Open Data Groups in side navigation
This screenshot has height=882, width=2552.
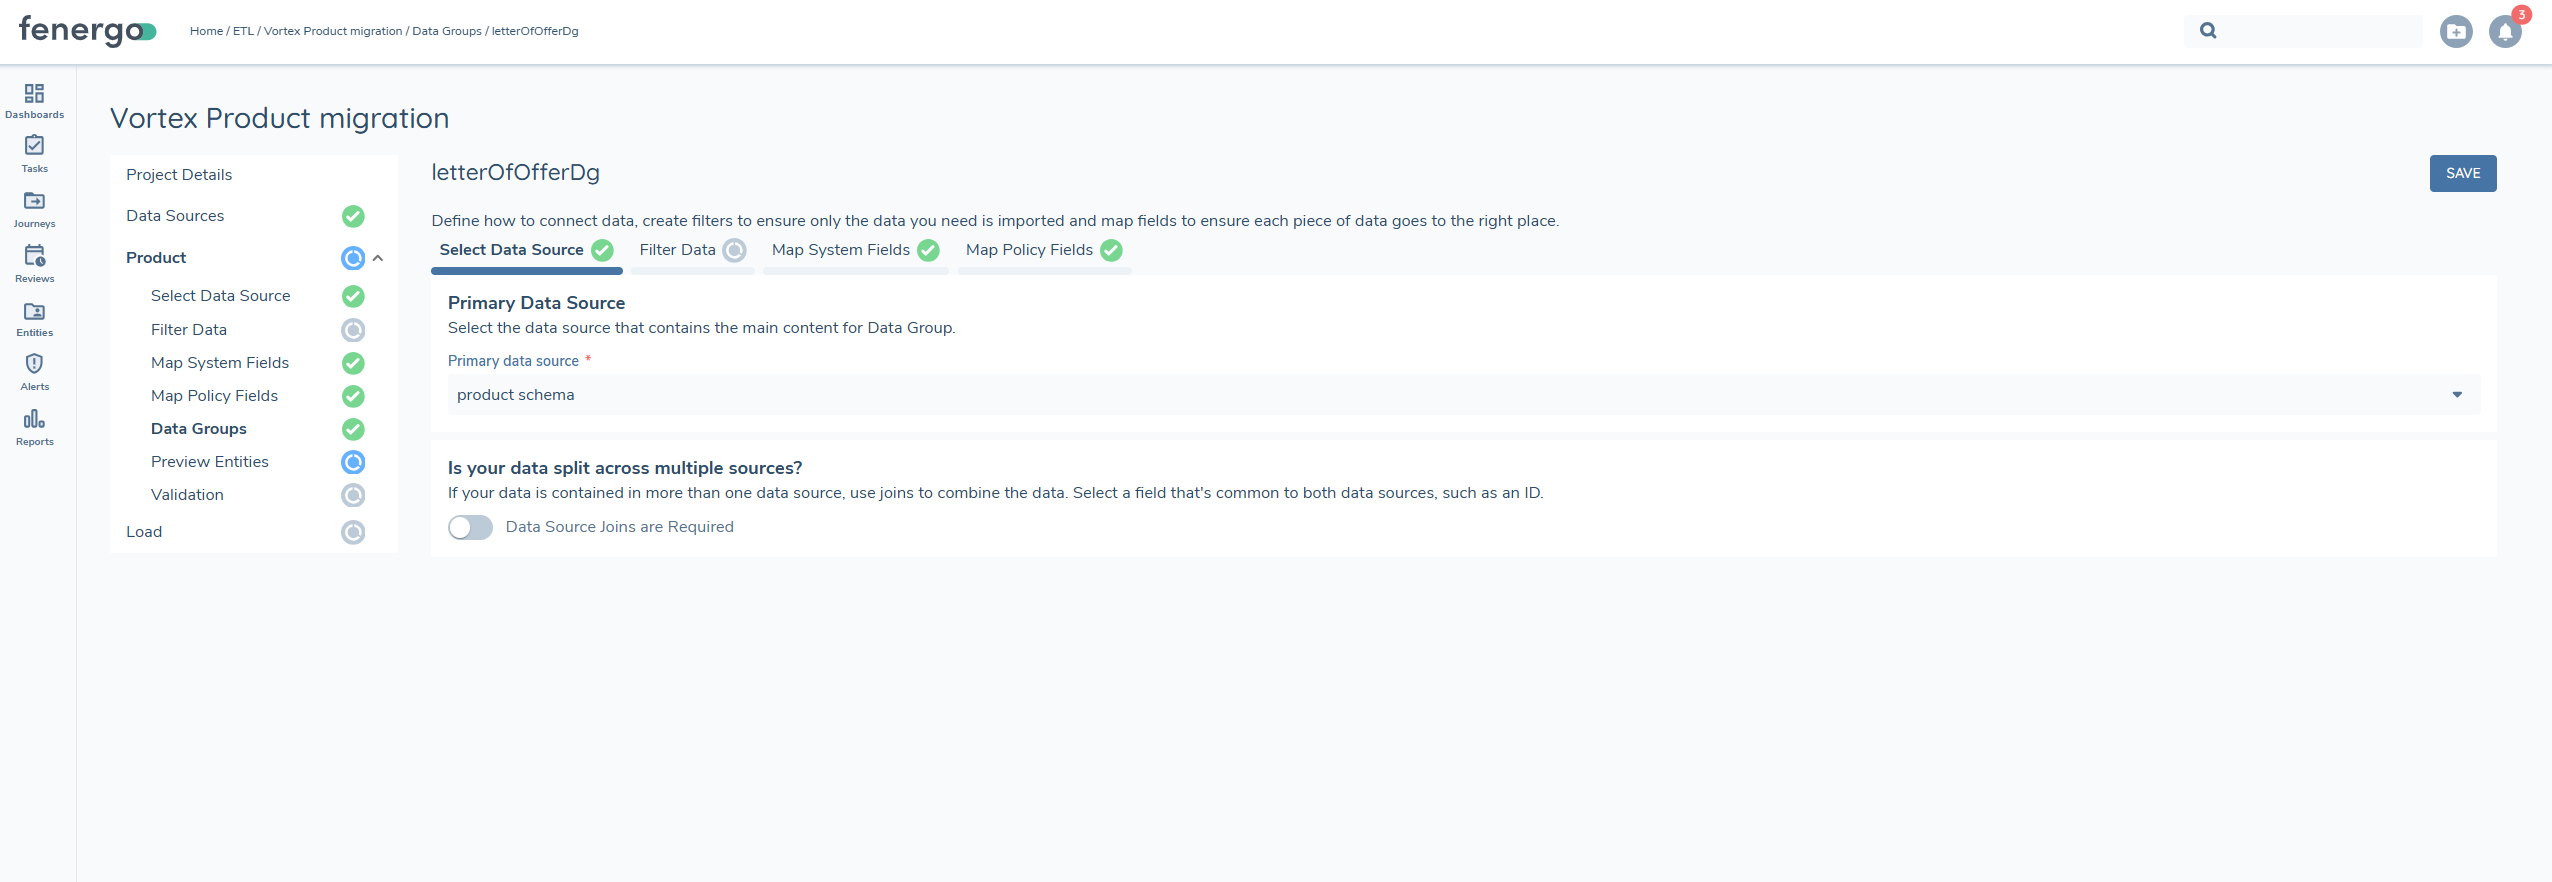coord(199,429)
